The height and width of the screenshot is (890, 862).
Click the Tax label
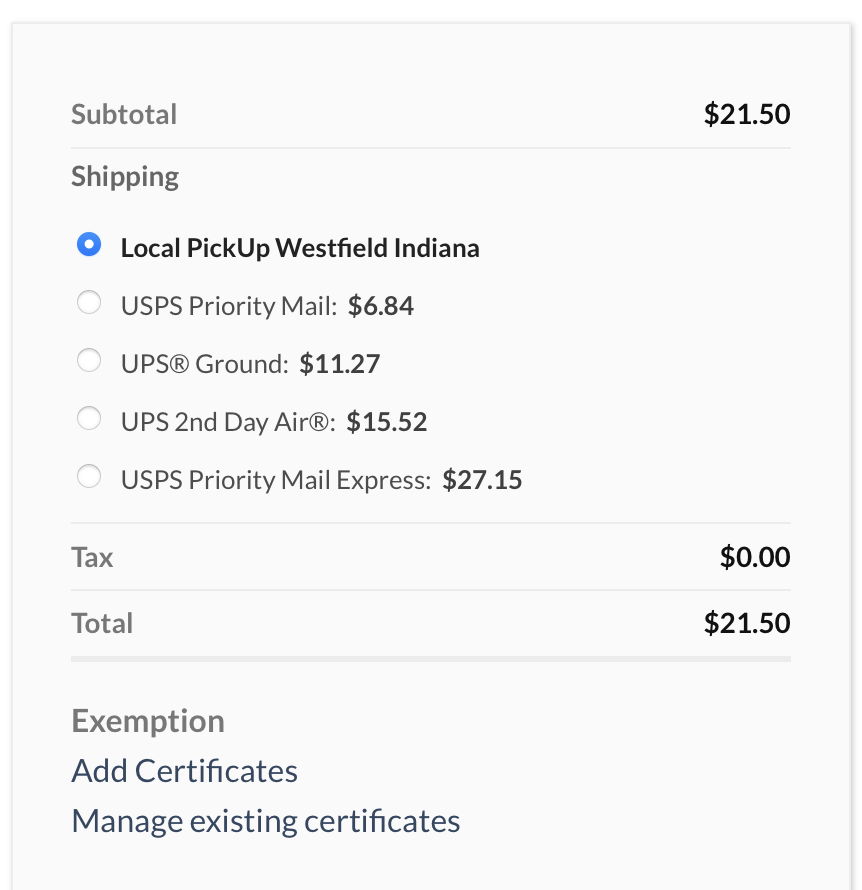click(x=92, y=557)
